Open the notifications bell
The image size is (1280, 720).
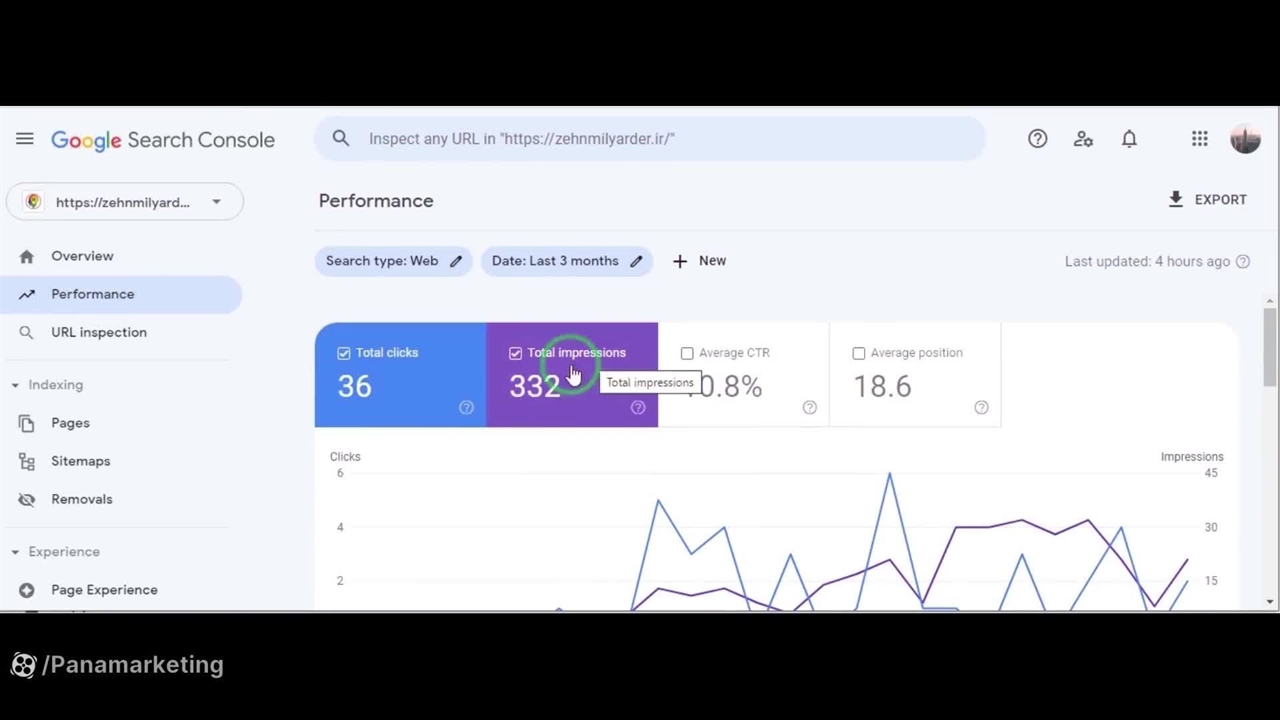coord(1129,139)
